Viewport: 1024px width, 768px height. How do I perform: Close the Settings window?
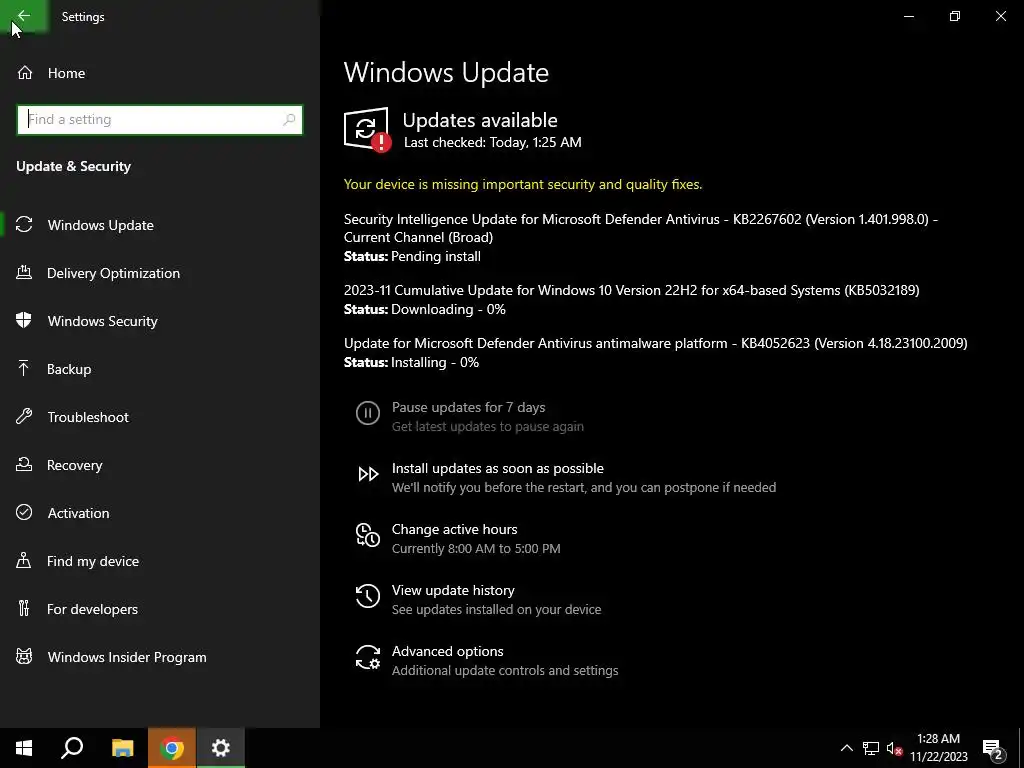pos(1000,16)
